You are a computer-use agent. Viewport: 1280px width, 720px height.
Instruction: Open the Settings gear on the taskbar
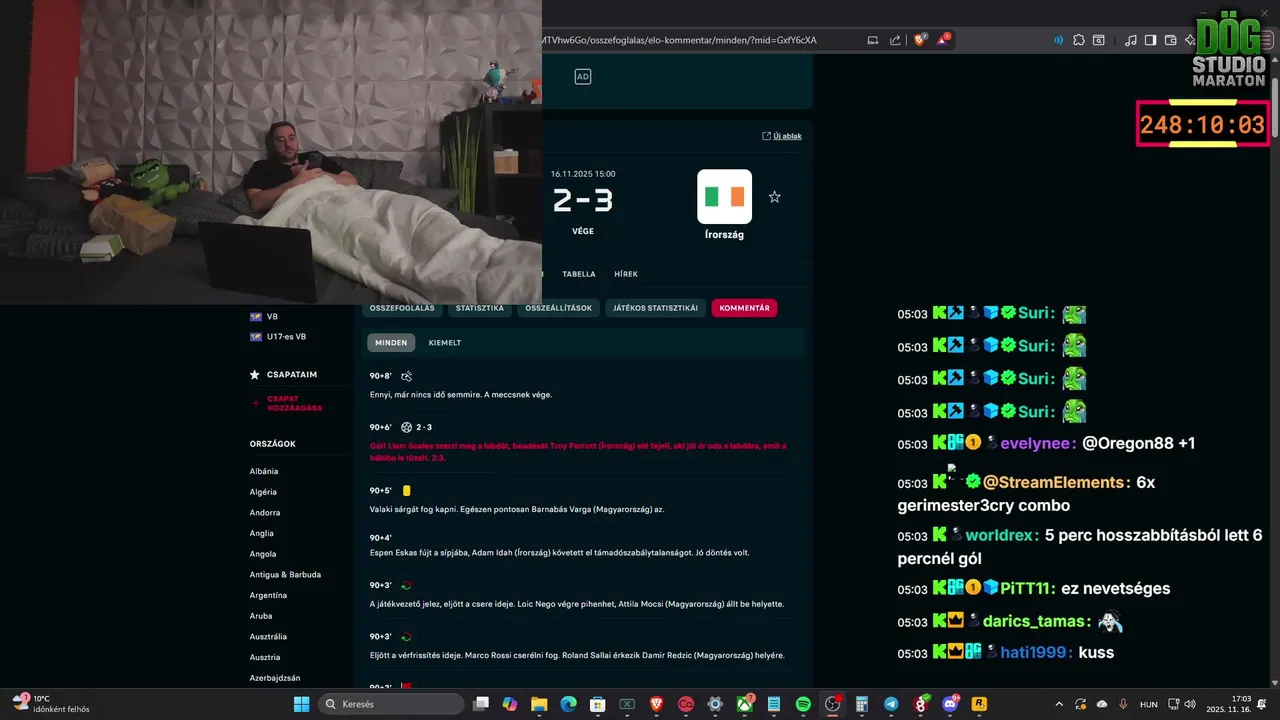click(x=715, y=704)
